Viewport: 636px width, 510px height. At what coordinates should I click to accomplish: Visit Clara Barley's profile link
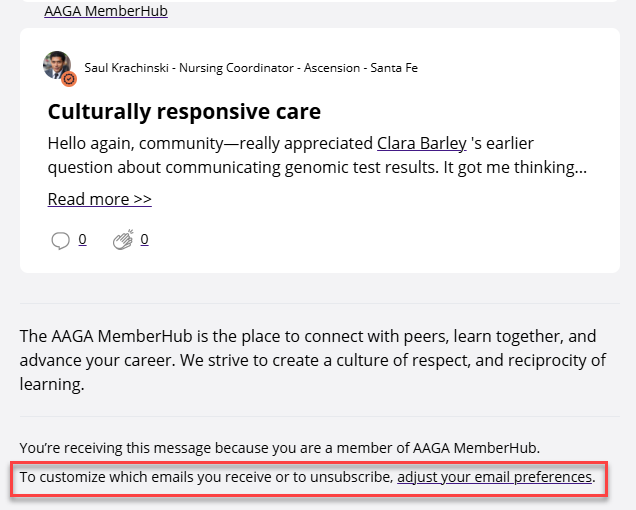(x=421, y=143)
